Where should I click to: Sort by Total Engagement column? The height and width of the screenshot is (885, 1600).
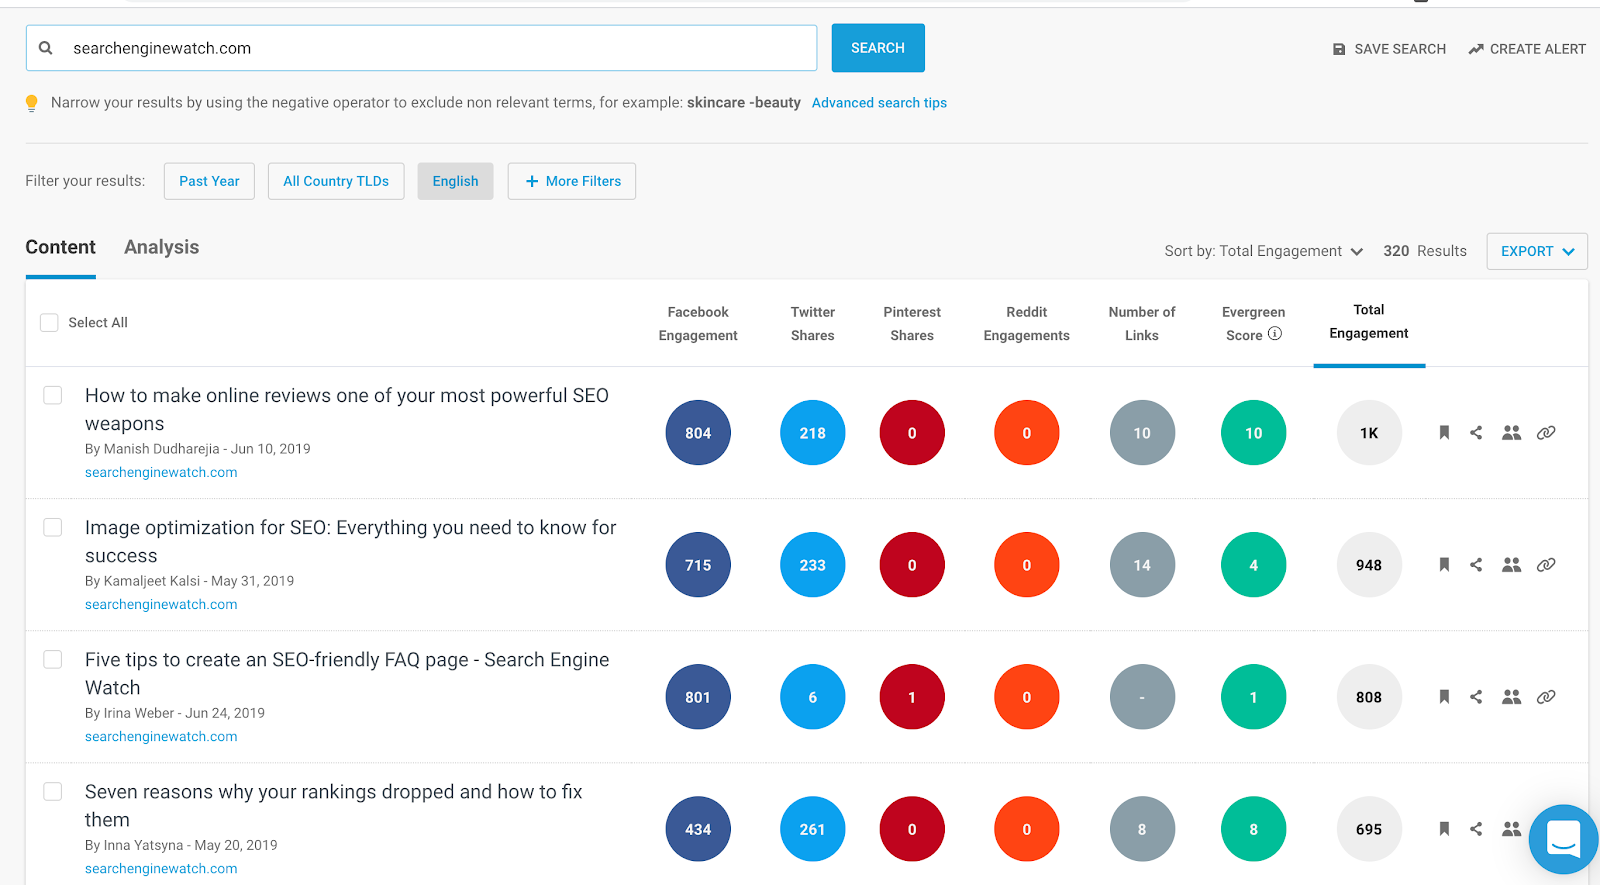pos(1369,322)
